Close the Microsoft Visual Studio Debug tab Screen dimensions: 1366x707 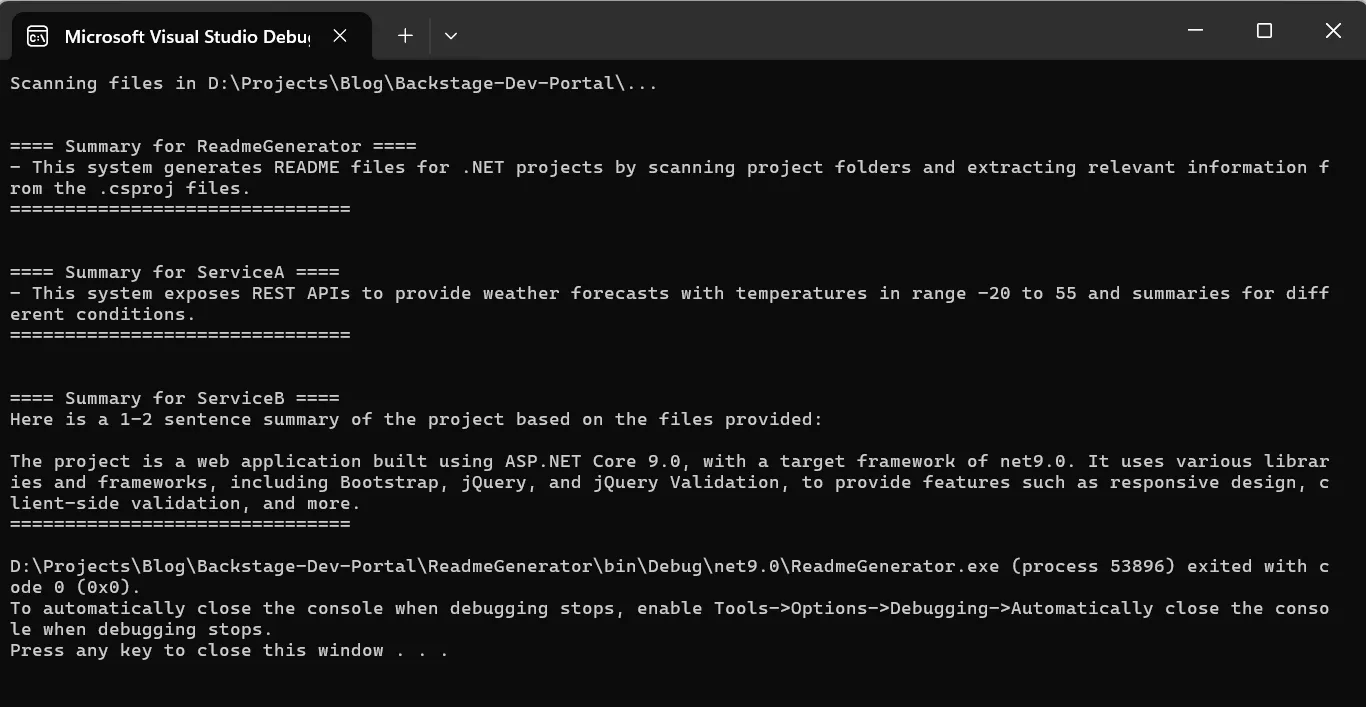[340, 36]
